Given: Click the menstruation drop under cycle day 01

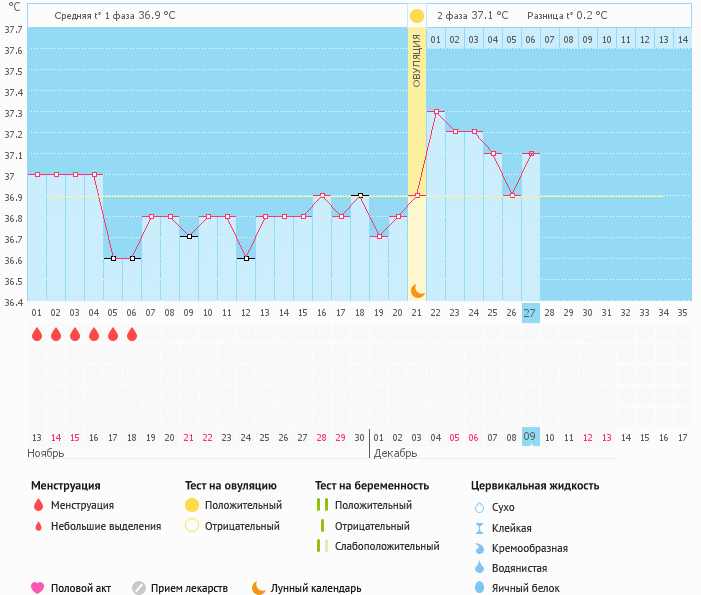Looking at the screenshot, I should (x=37, y=334).
